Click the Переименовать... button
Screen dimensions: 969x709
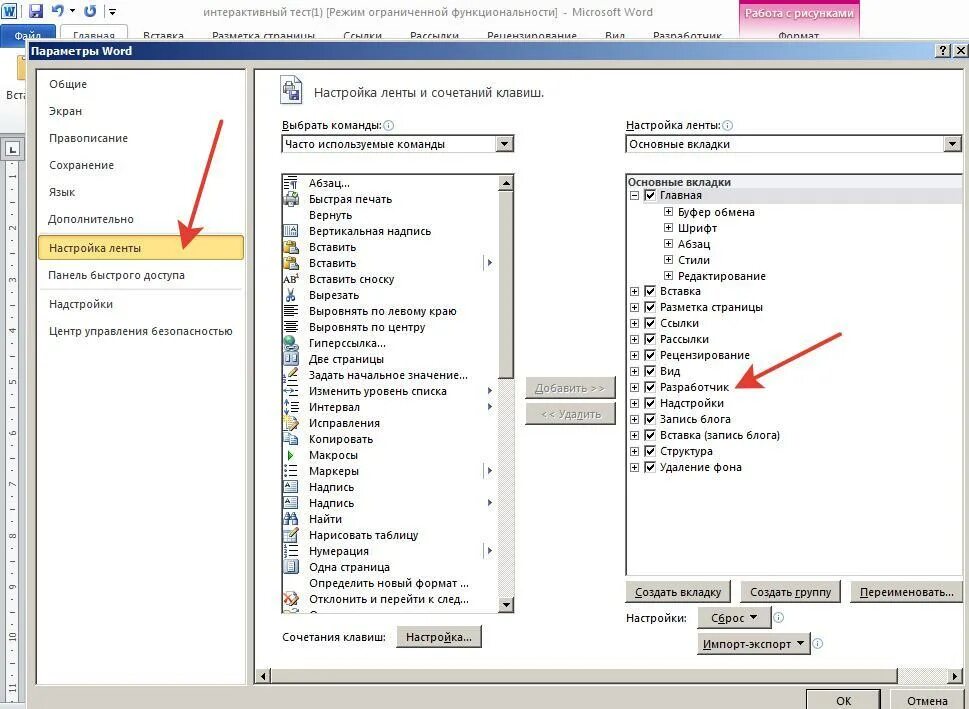(x=907, y=592)
